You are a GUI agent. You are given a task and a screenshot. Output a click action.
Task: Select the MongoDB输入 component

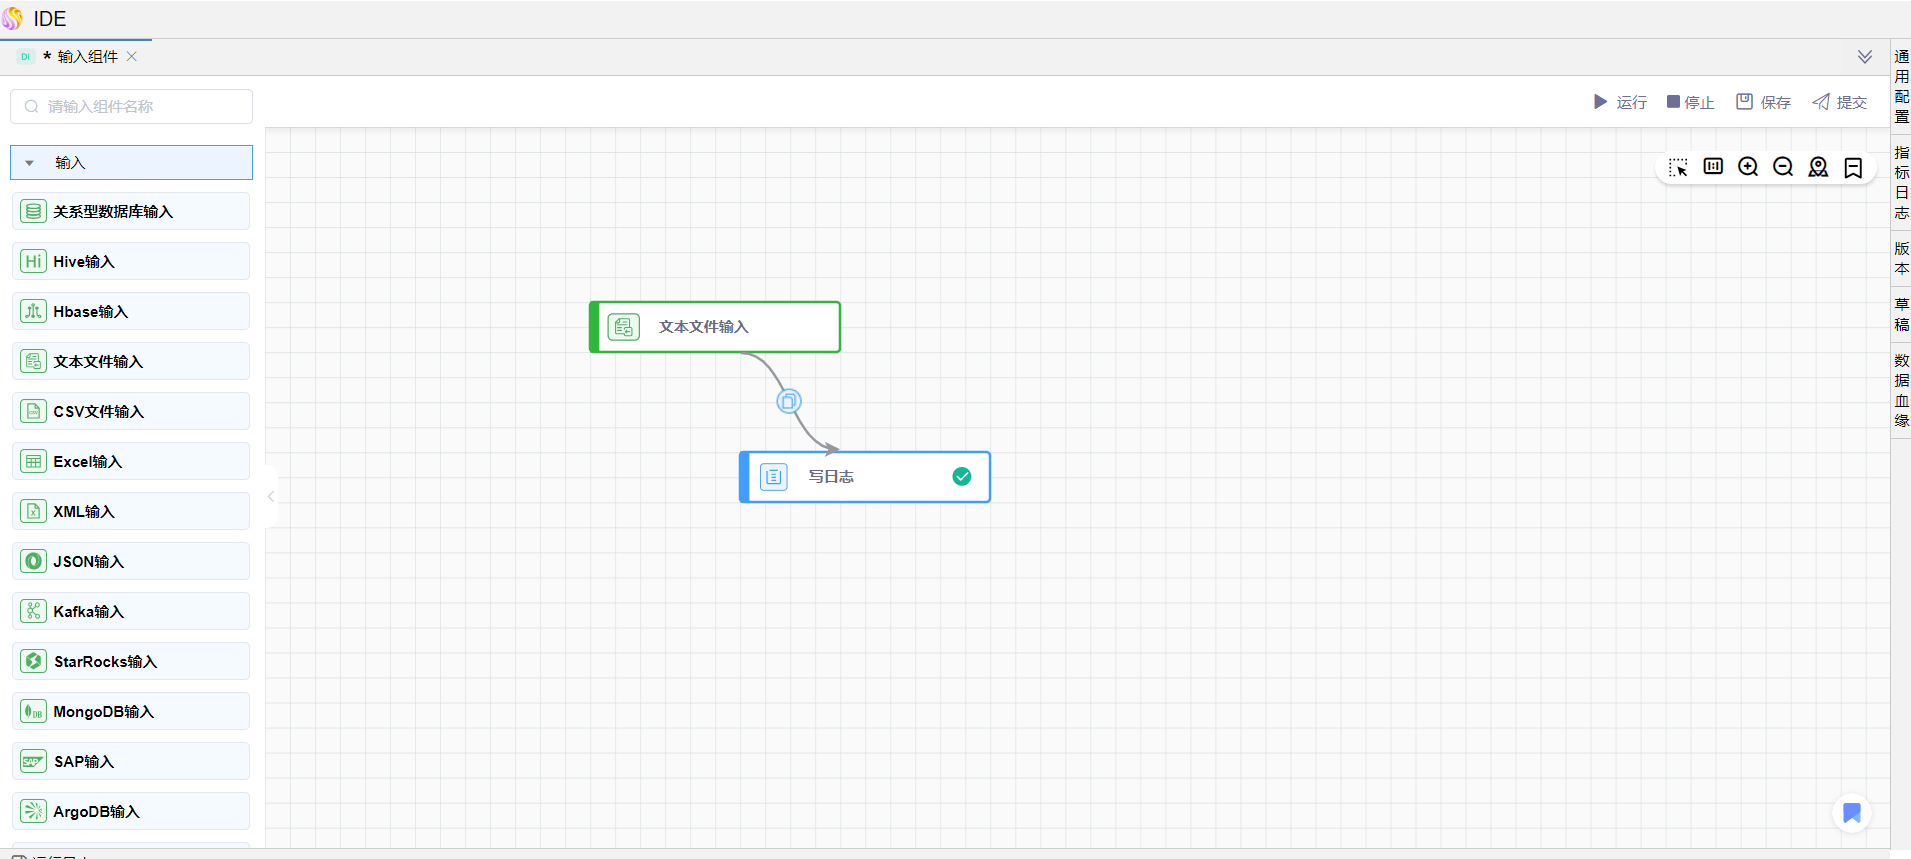coord(131,711)
